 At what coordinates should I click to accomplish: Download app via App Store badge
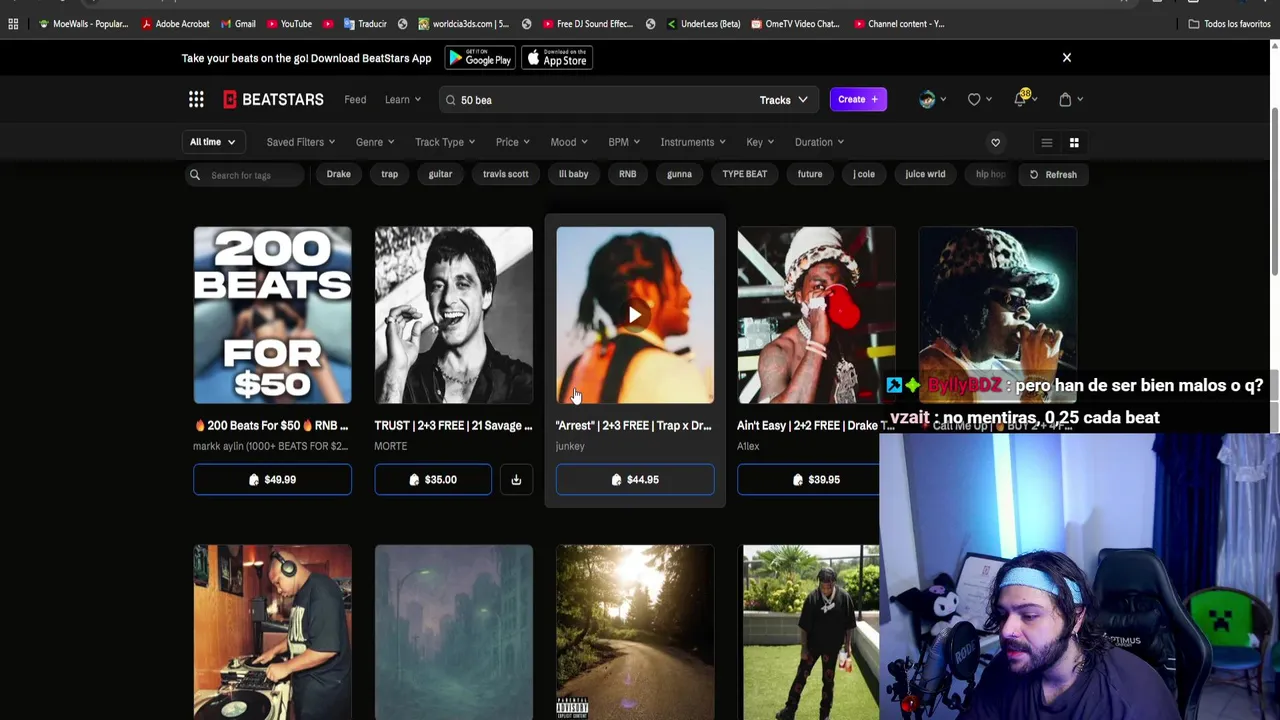(557, 58)
